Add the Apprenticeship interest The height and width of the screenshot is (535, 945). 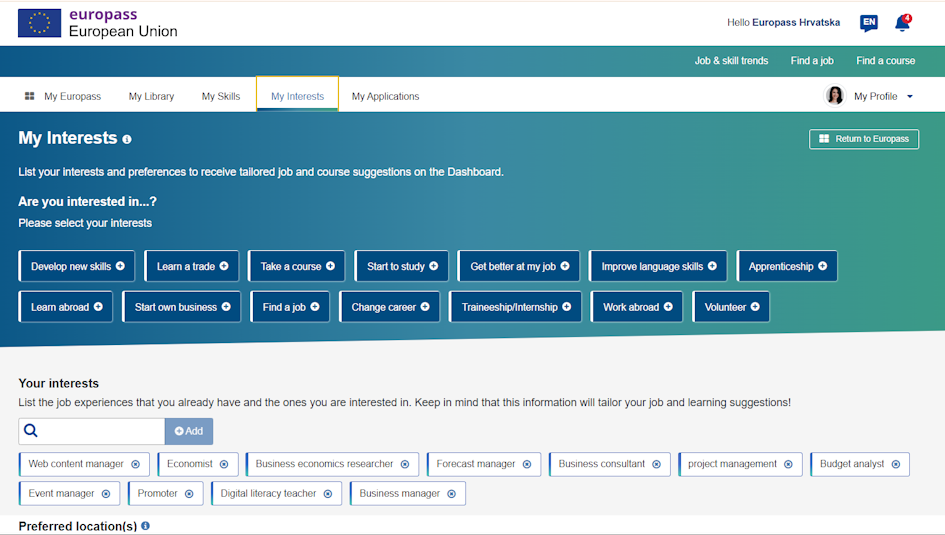pos(787,266)
